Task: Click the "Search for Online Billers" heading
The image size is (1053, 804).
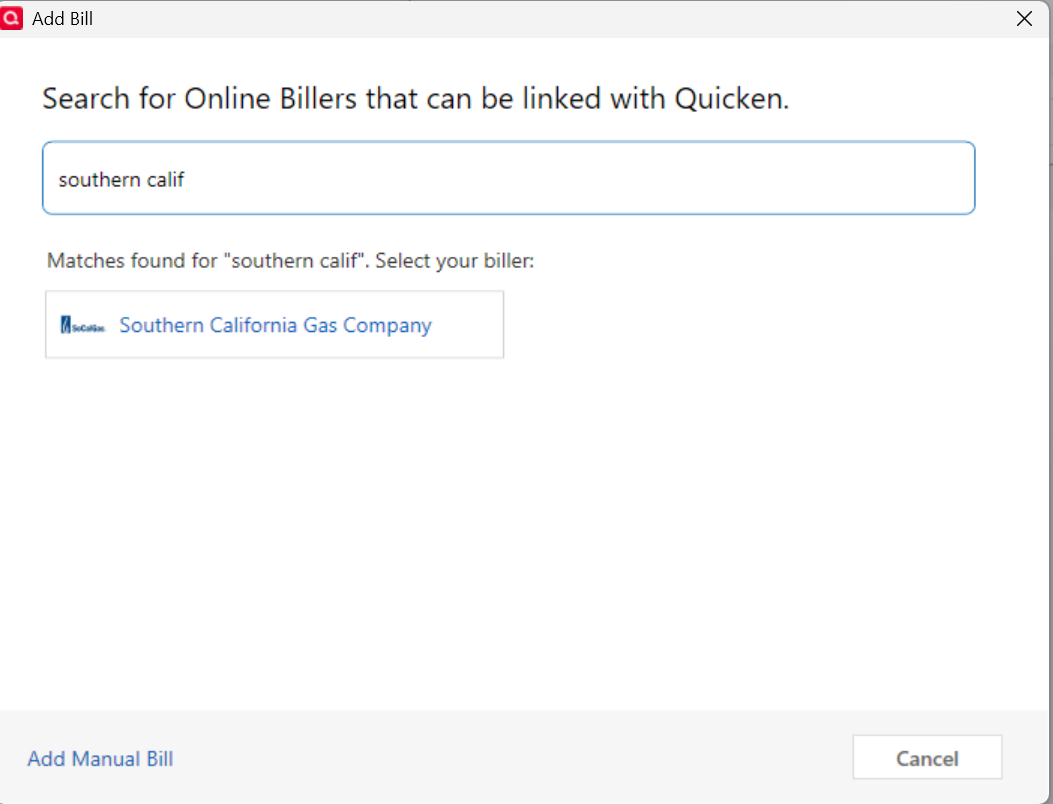Action: [250, 98]
